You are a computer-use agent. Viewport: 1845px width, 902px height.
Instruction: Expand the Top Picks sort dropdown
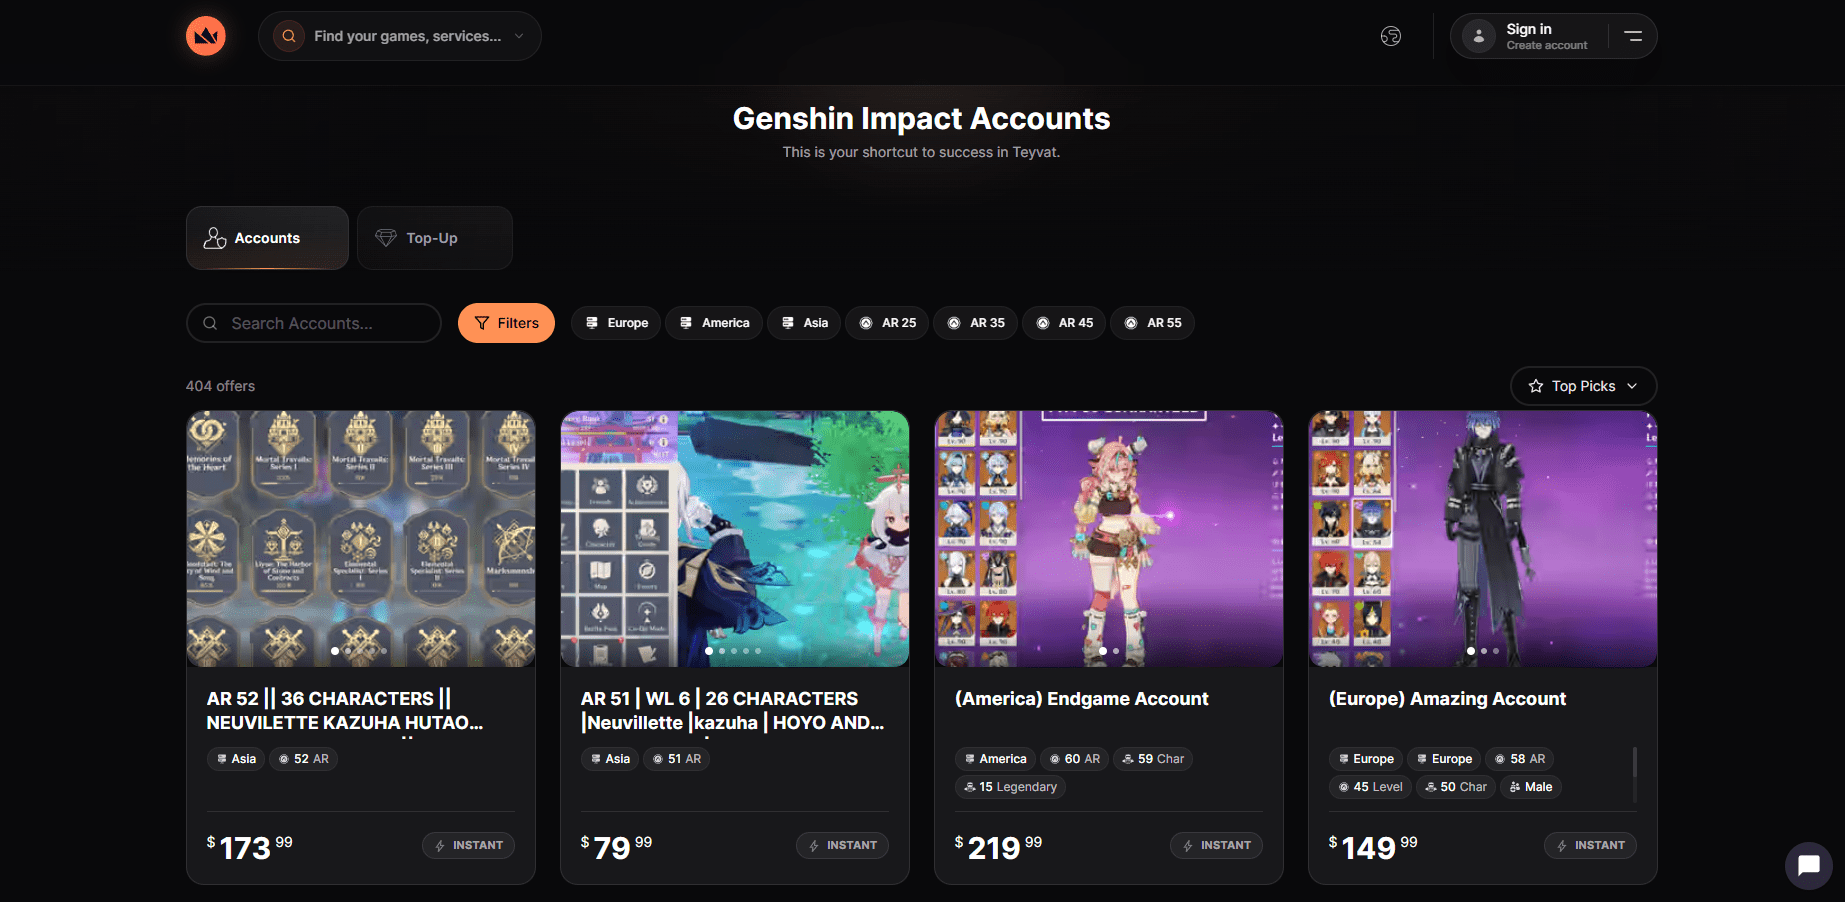pos(1583,386)
